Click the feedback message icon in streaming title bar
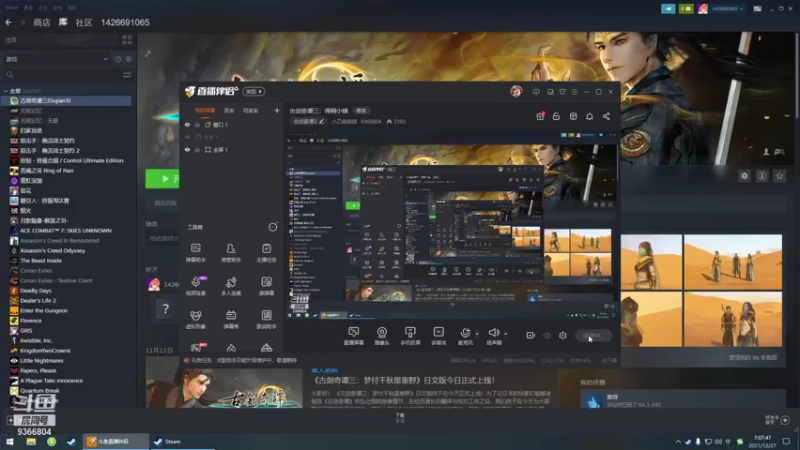Screen dimensions: 800x450 536,92
